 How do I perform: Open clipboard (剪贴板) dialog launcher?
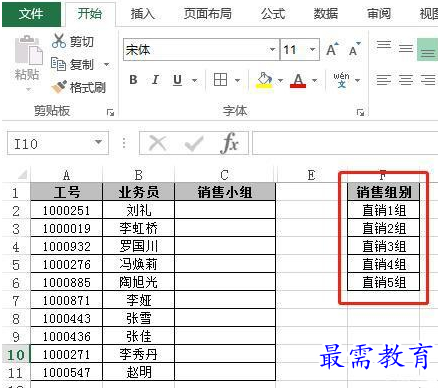pos(110,113)
